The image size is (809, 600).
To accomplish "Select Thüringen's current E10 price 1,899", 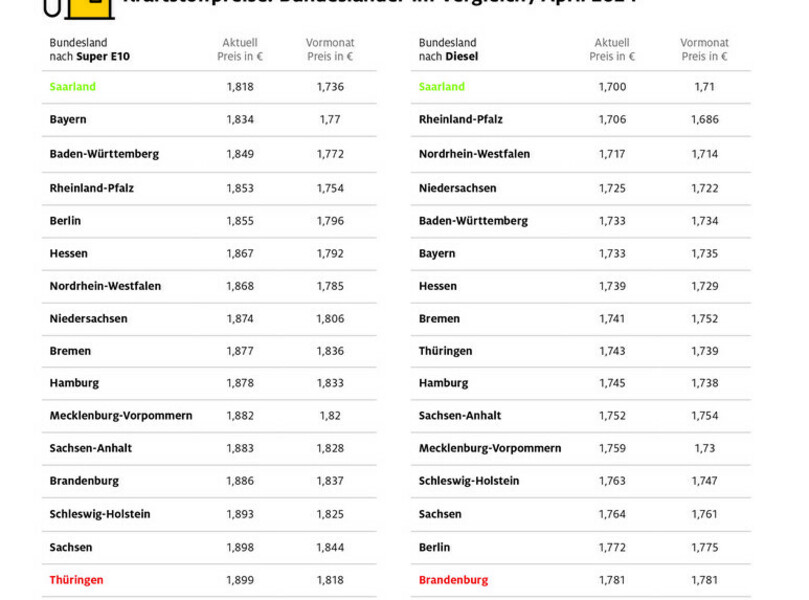I will pos(240,580).
